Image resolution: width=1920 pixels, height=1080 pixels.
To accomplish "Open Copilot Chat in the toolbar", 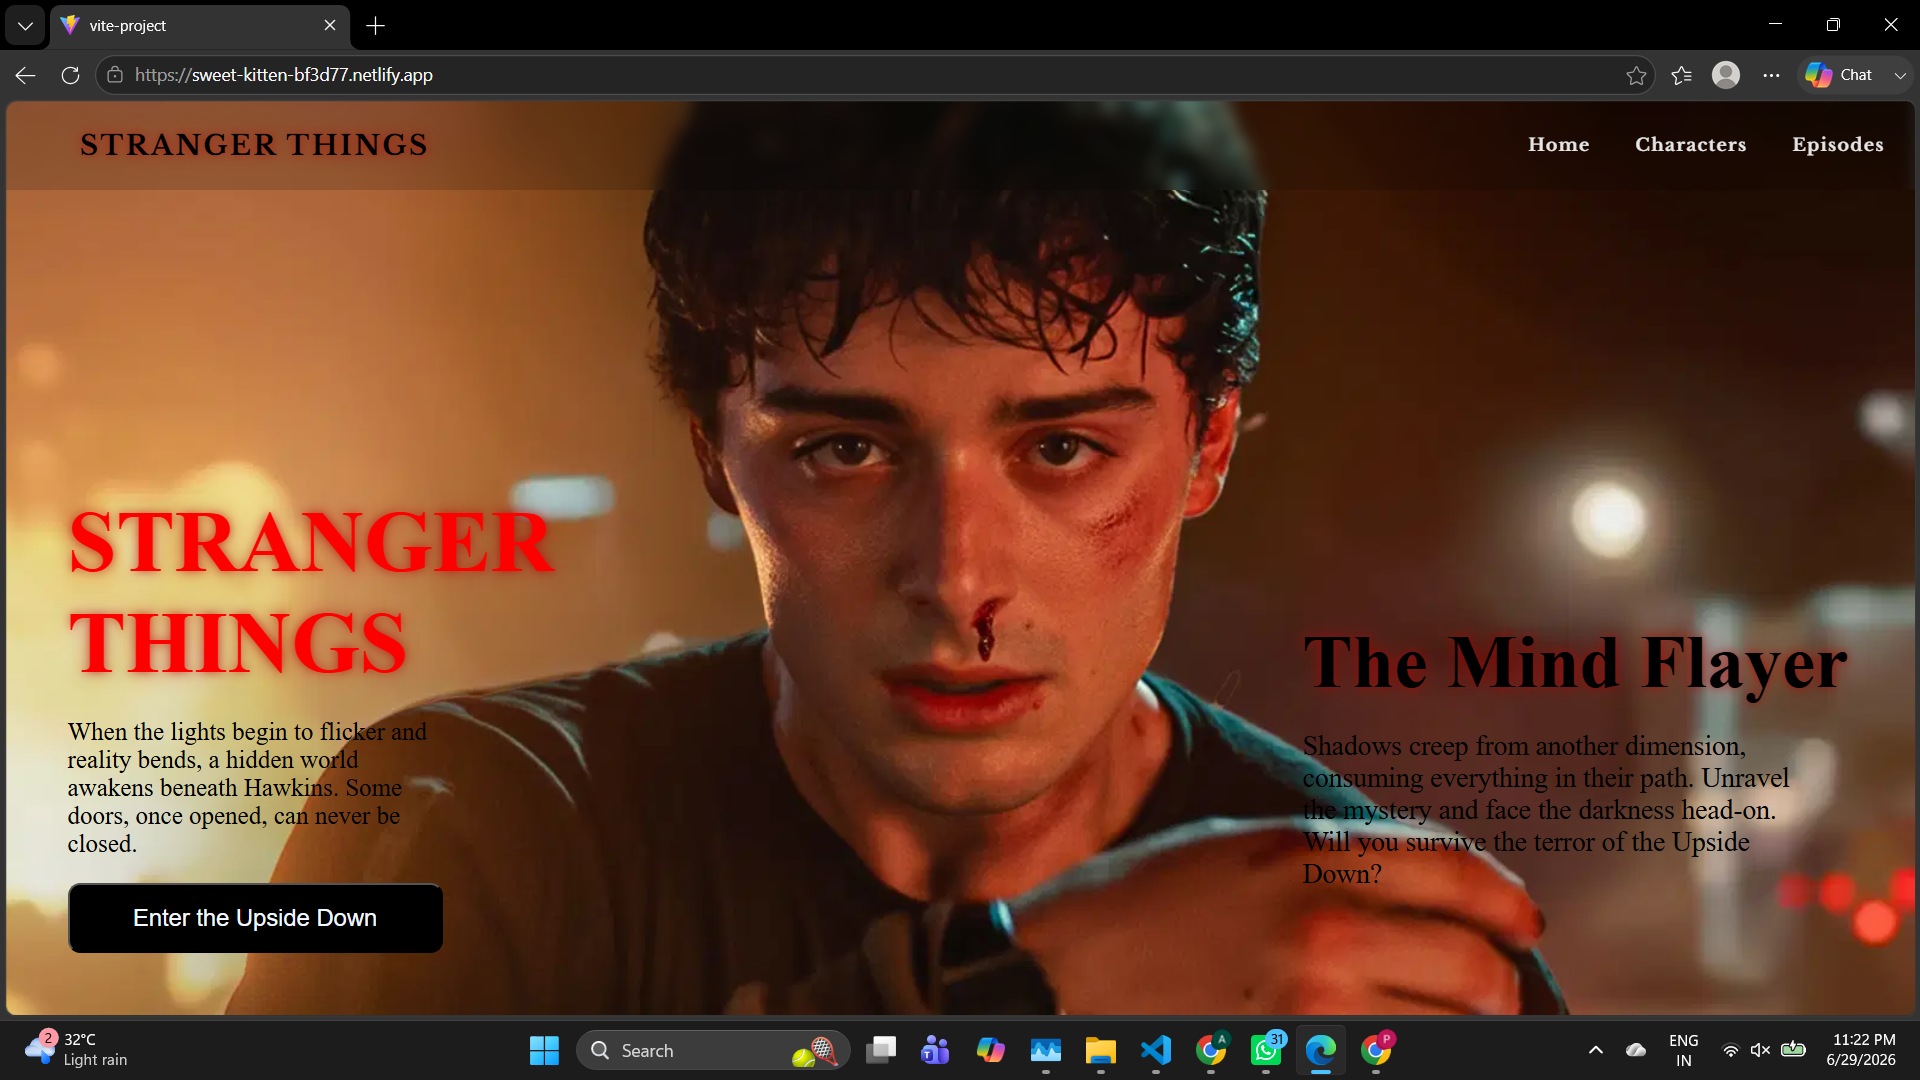I will pos(1840,75).
